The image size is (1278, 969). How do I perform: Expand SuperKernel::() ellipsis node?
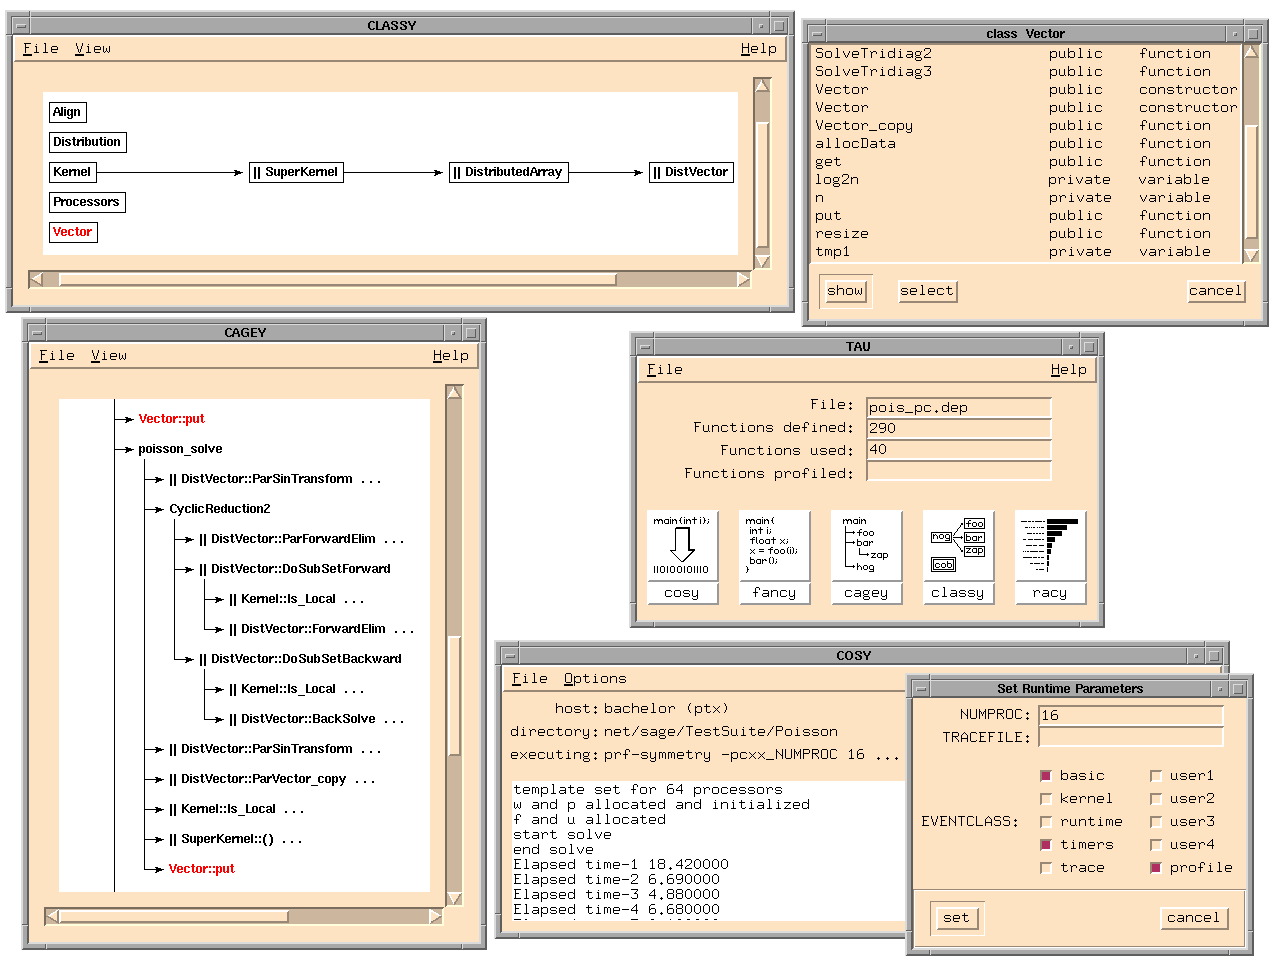click(292, 841)
